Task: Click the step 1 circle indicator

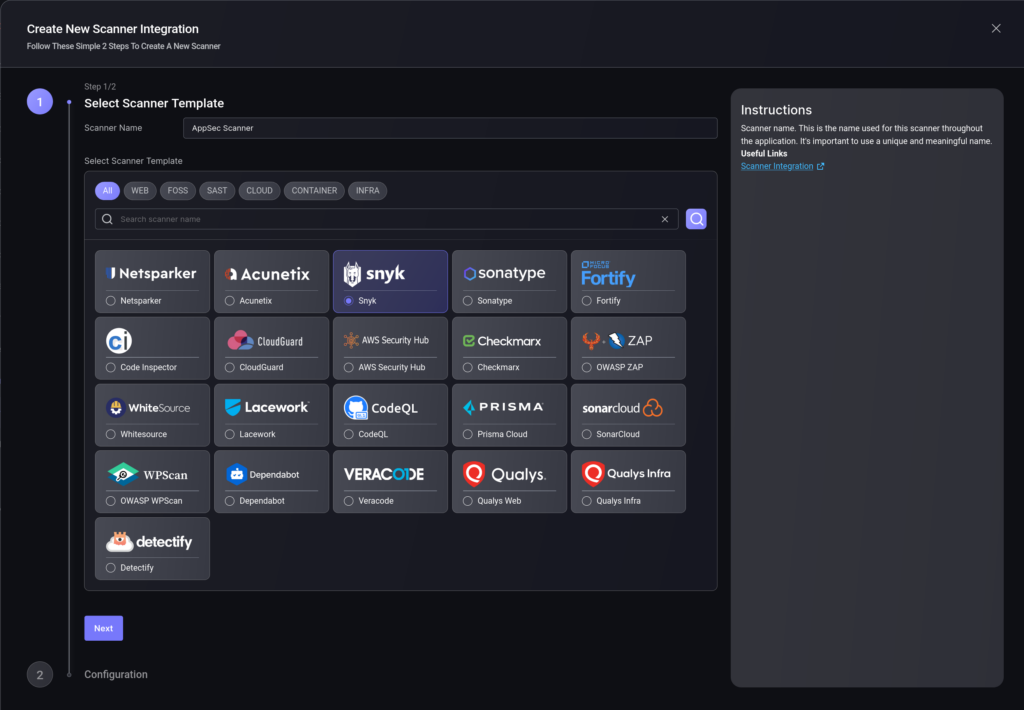Action: tap(40, 102)
